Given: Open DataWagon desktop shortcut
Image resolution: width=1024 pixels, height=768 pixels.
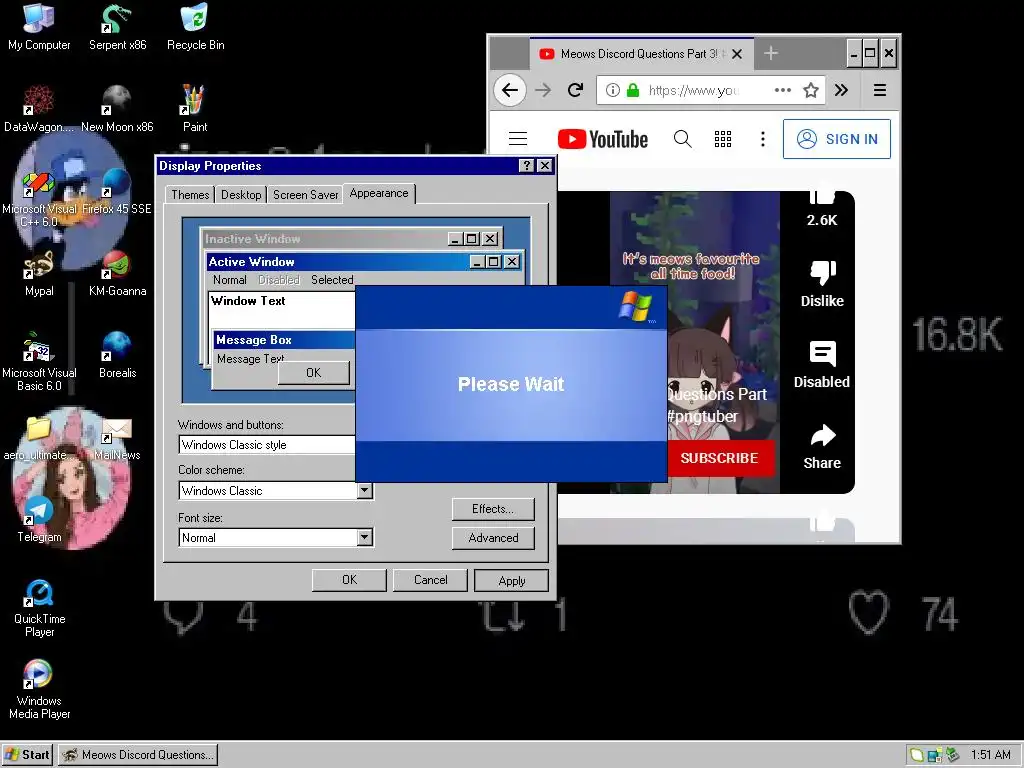Looking at the screenshot, I should (x=39, y=108).
